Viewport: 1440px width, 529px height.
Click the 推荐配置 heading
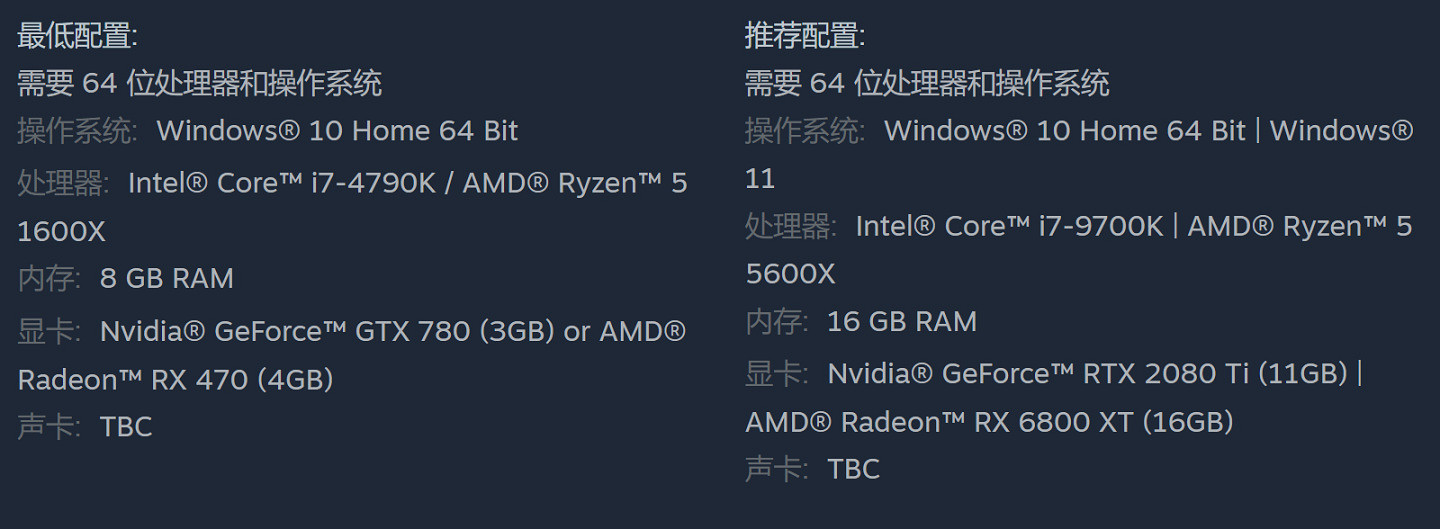(804, 37)
